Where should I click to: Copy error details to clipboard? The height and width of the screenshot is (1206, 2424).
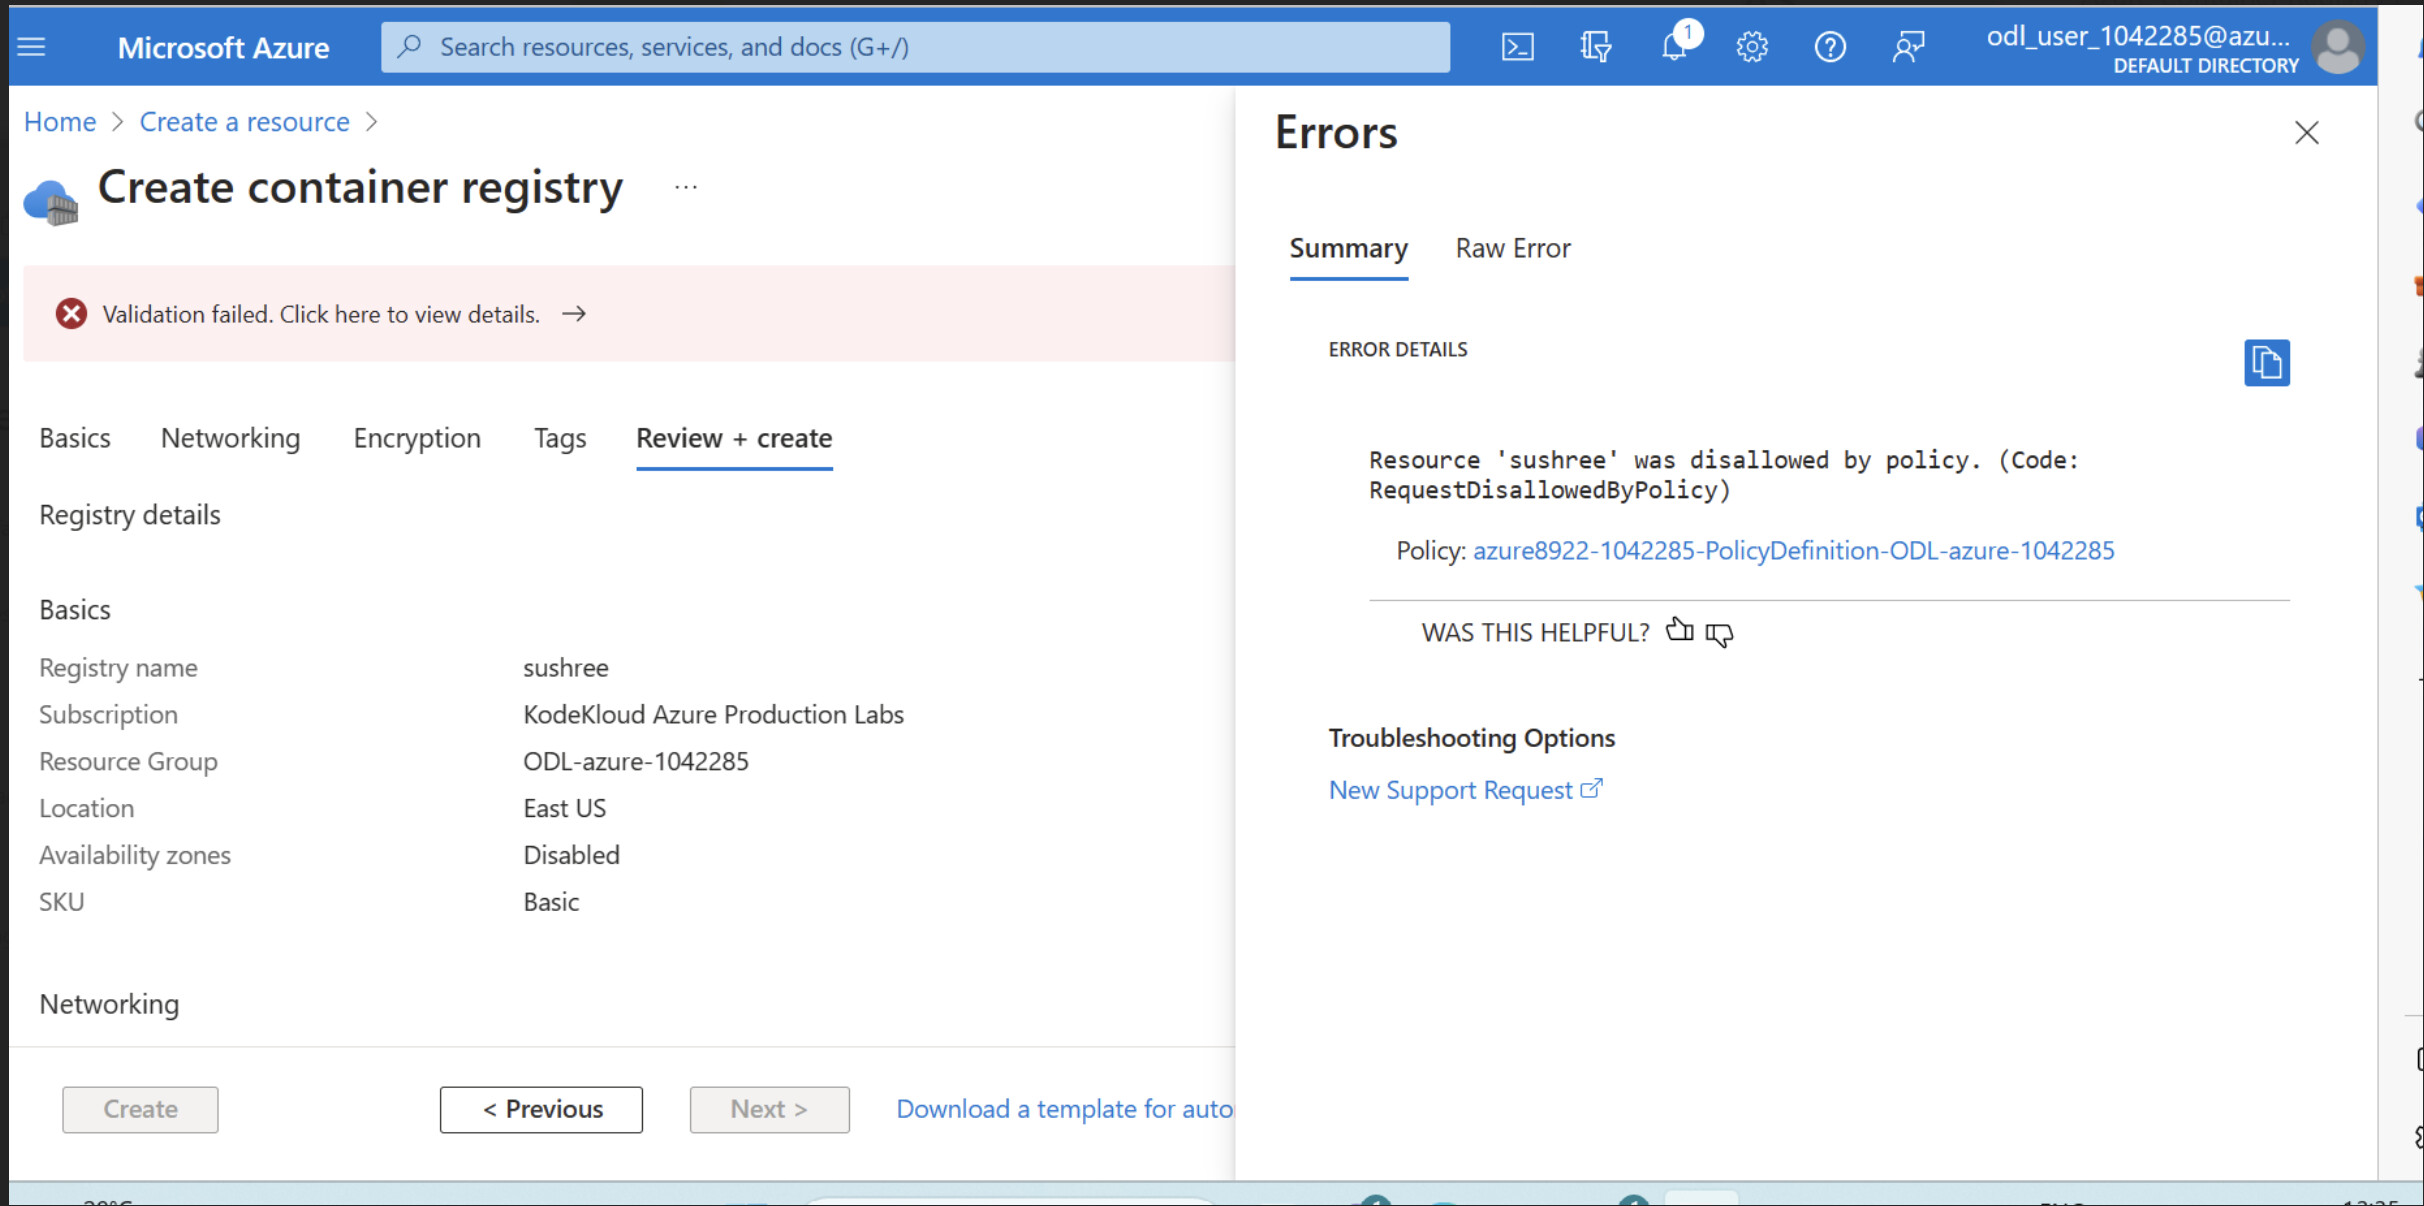pyautogui.click(x=2266, y=362)
